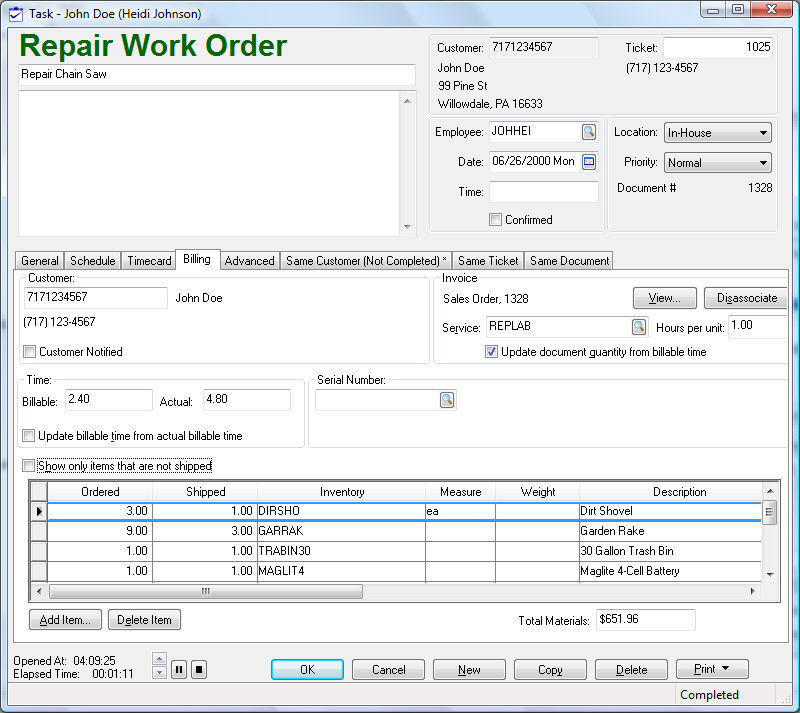Check the Customer Notified box
Viewport: 800px width, 713px height.
(30, 352)
